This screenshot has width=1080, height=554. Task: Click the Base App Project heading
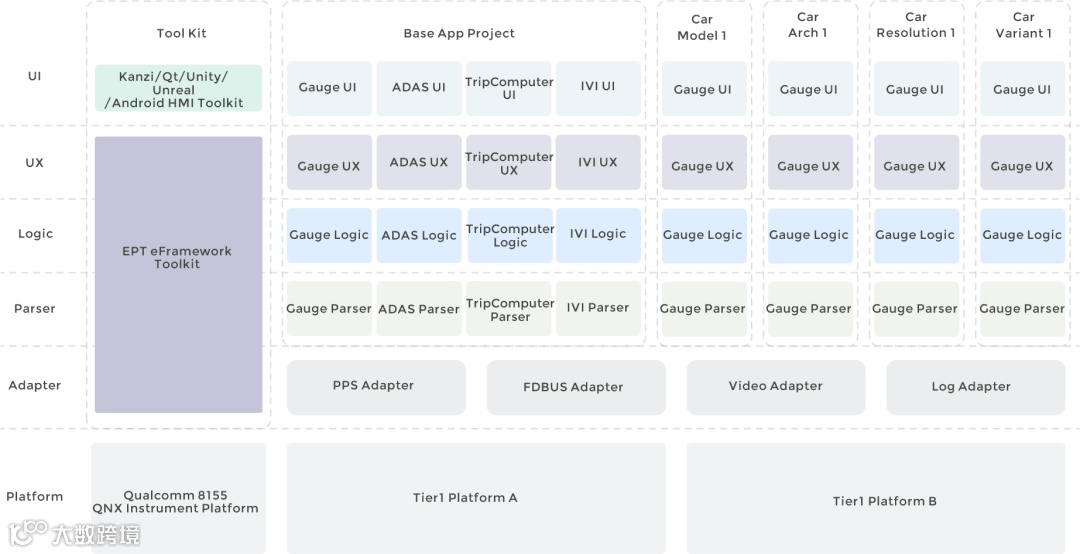click(460, 33)
